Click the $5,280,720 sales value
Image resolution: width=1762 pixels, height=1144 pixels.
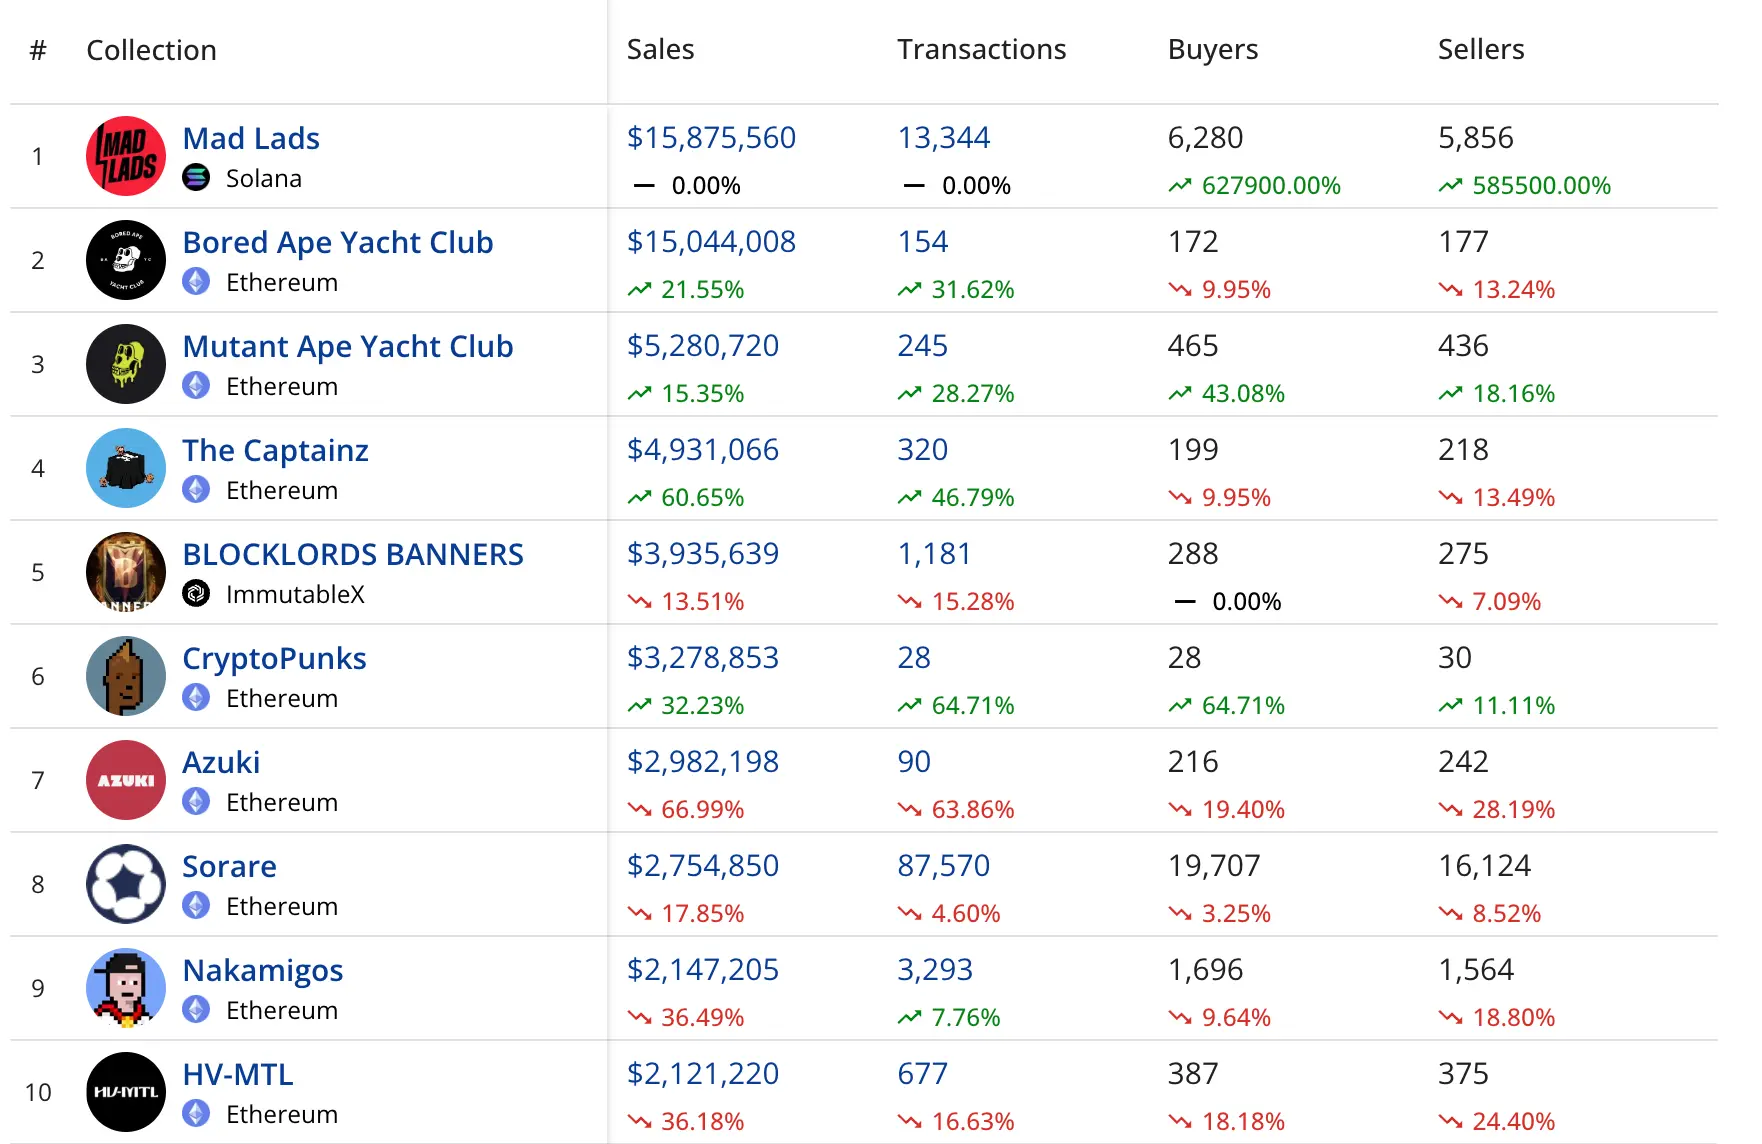[703, 346]
